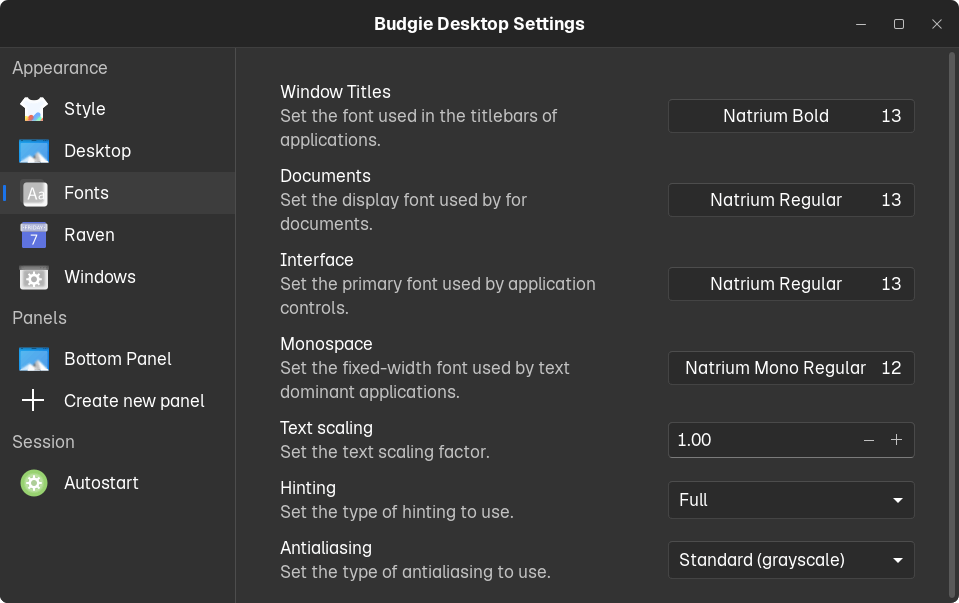Increase text scaling with plus button
Screen dimensions: 959x603
pyautogui.click(x=896, y=440)
